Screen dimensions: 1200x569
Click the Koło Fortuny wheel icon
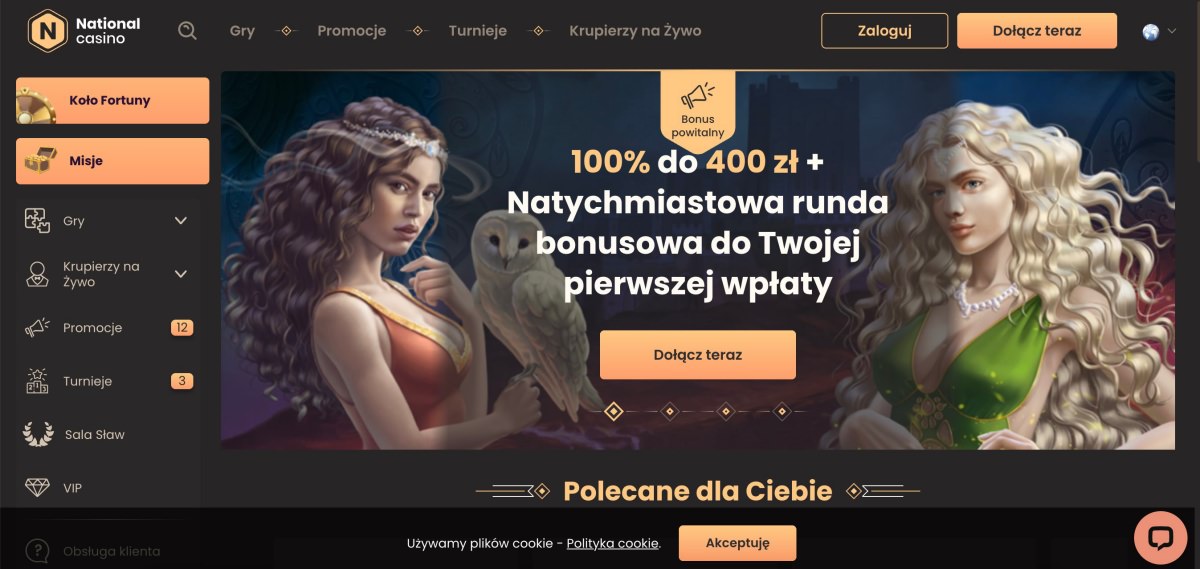tap(35, 102)
